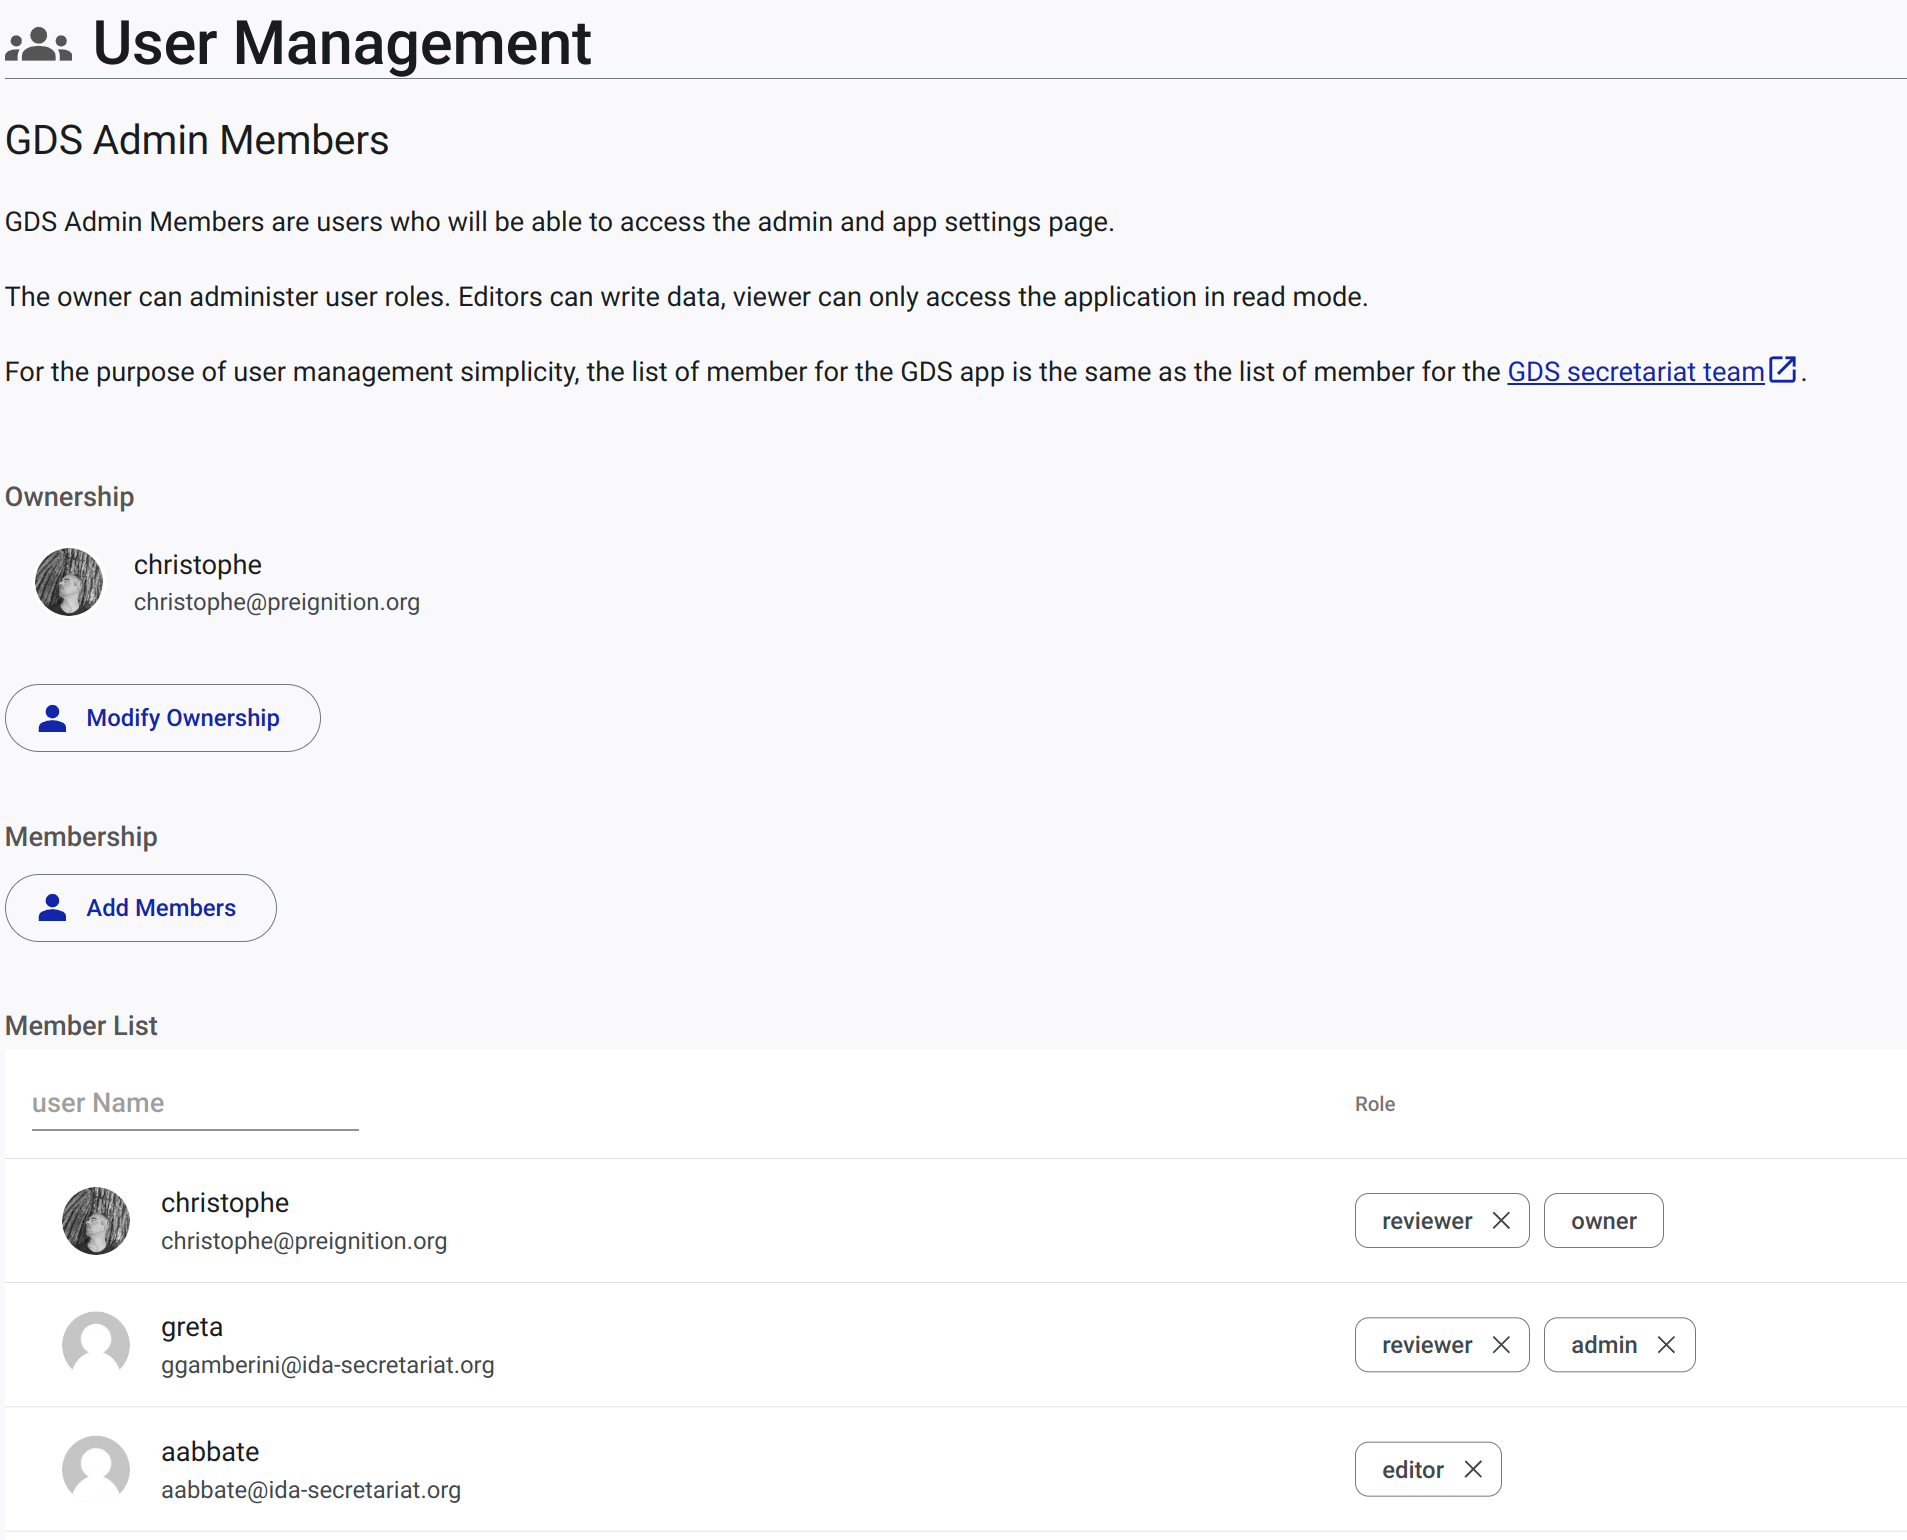The image size is (1907, 1540).
Task: Remove editor role from aabbate
Action: (1473, 1469)
